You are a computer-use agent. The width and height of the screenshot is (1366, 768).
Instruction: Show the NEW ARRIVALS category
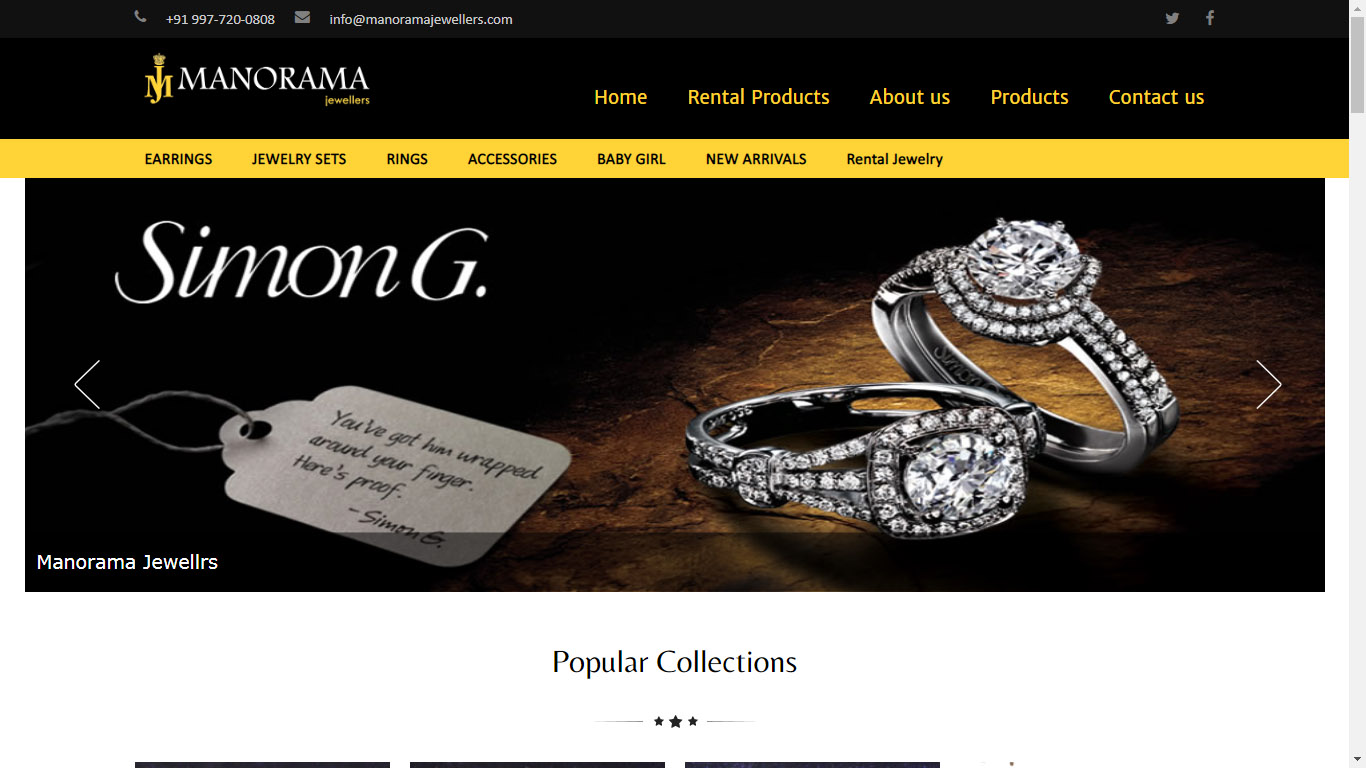pyautogui.click(x=756, y=159)
